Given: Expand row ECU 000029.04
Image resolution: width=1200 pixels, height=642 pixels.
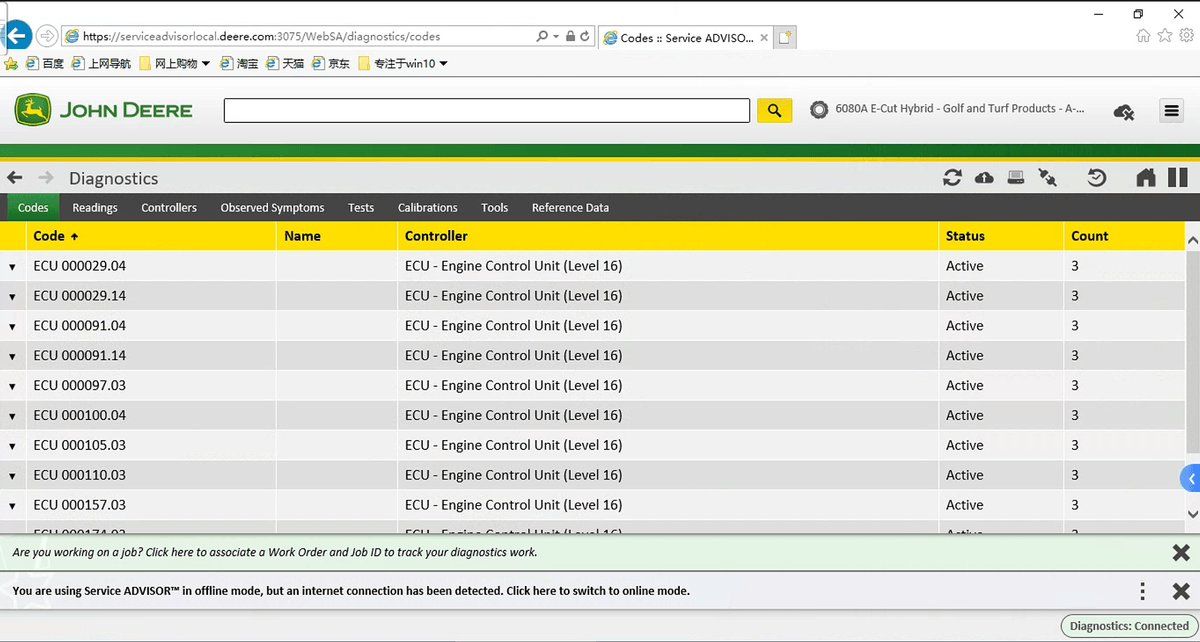Looking at the screenshot, I should (13, 267).
